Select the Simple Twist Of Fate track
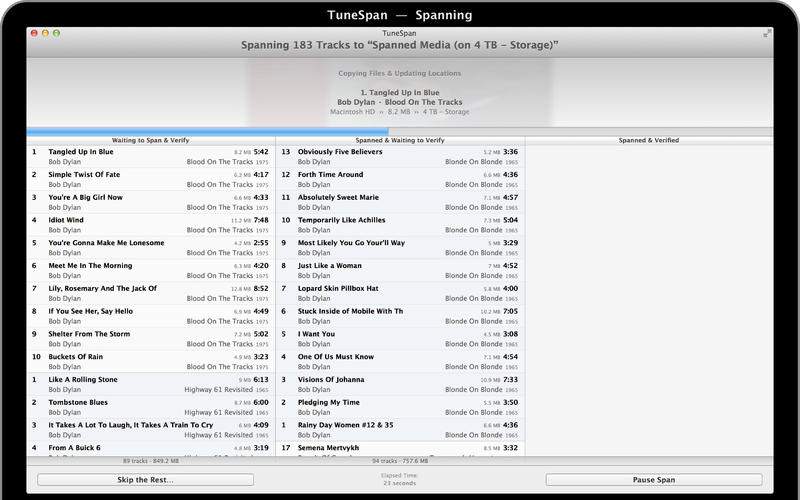The image size is (800, 500). tap(151, 179)
